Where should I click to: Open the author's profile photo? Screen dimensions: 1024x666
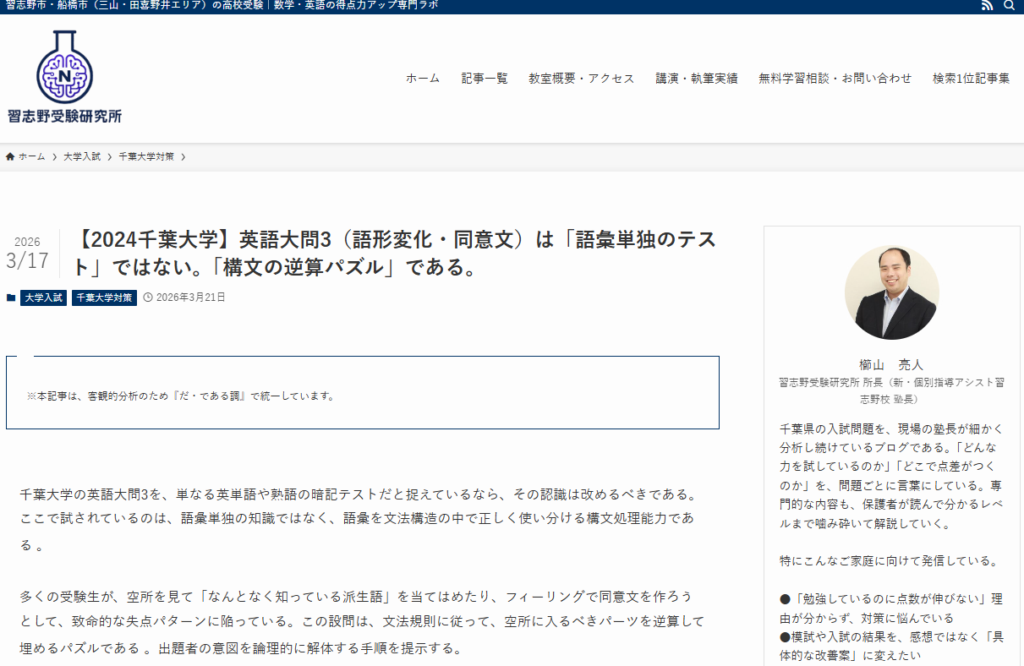point(891,293)
